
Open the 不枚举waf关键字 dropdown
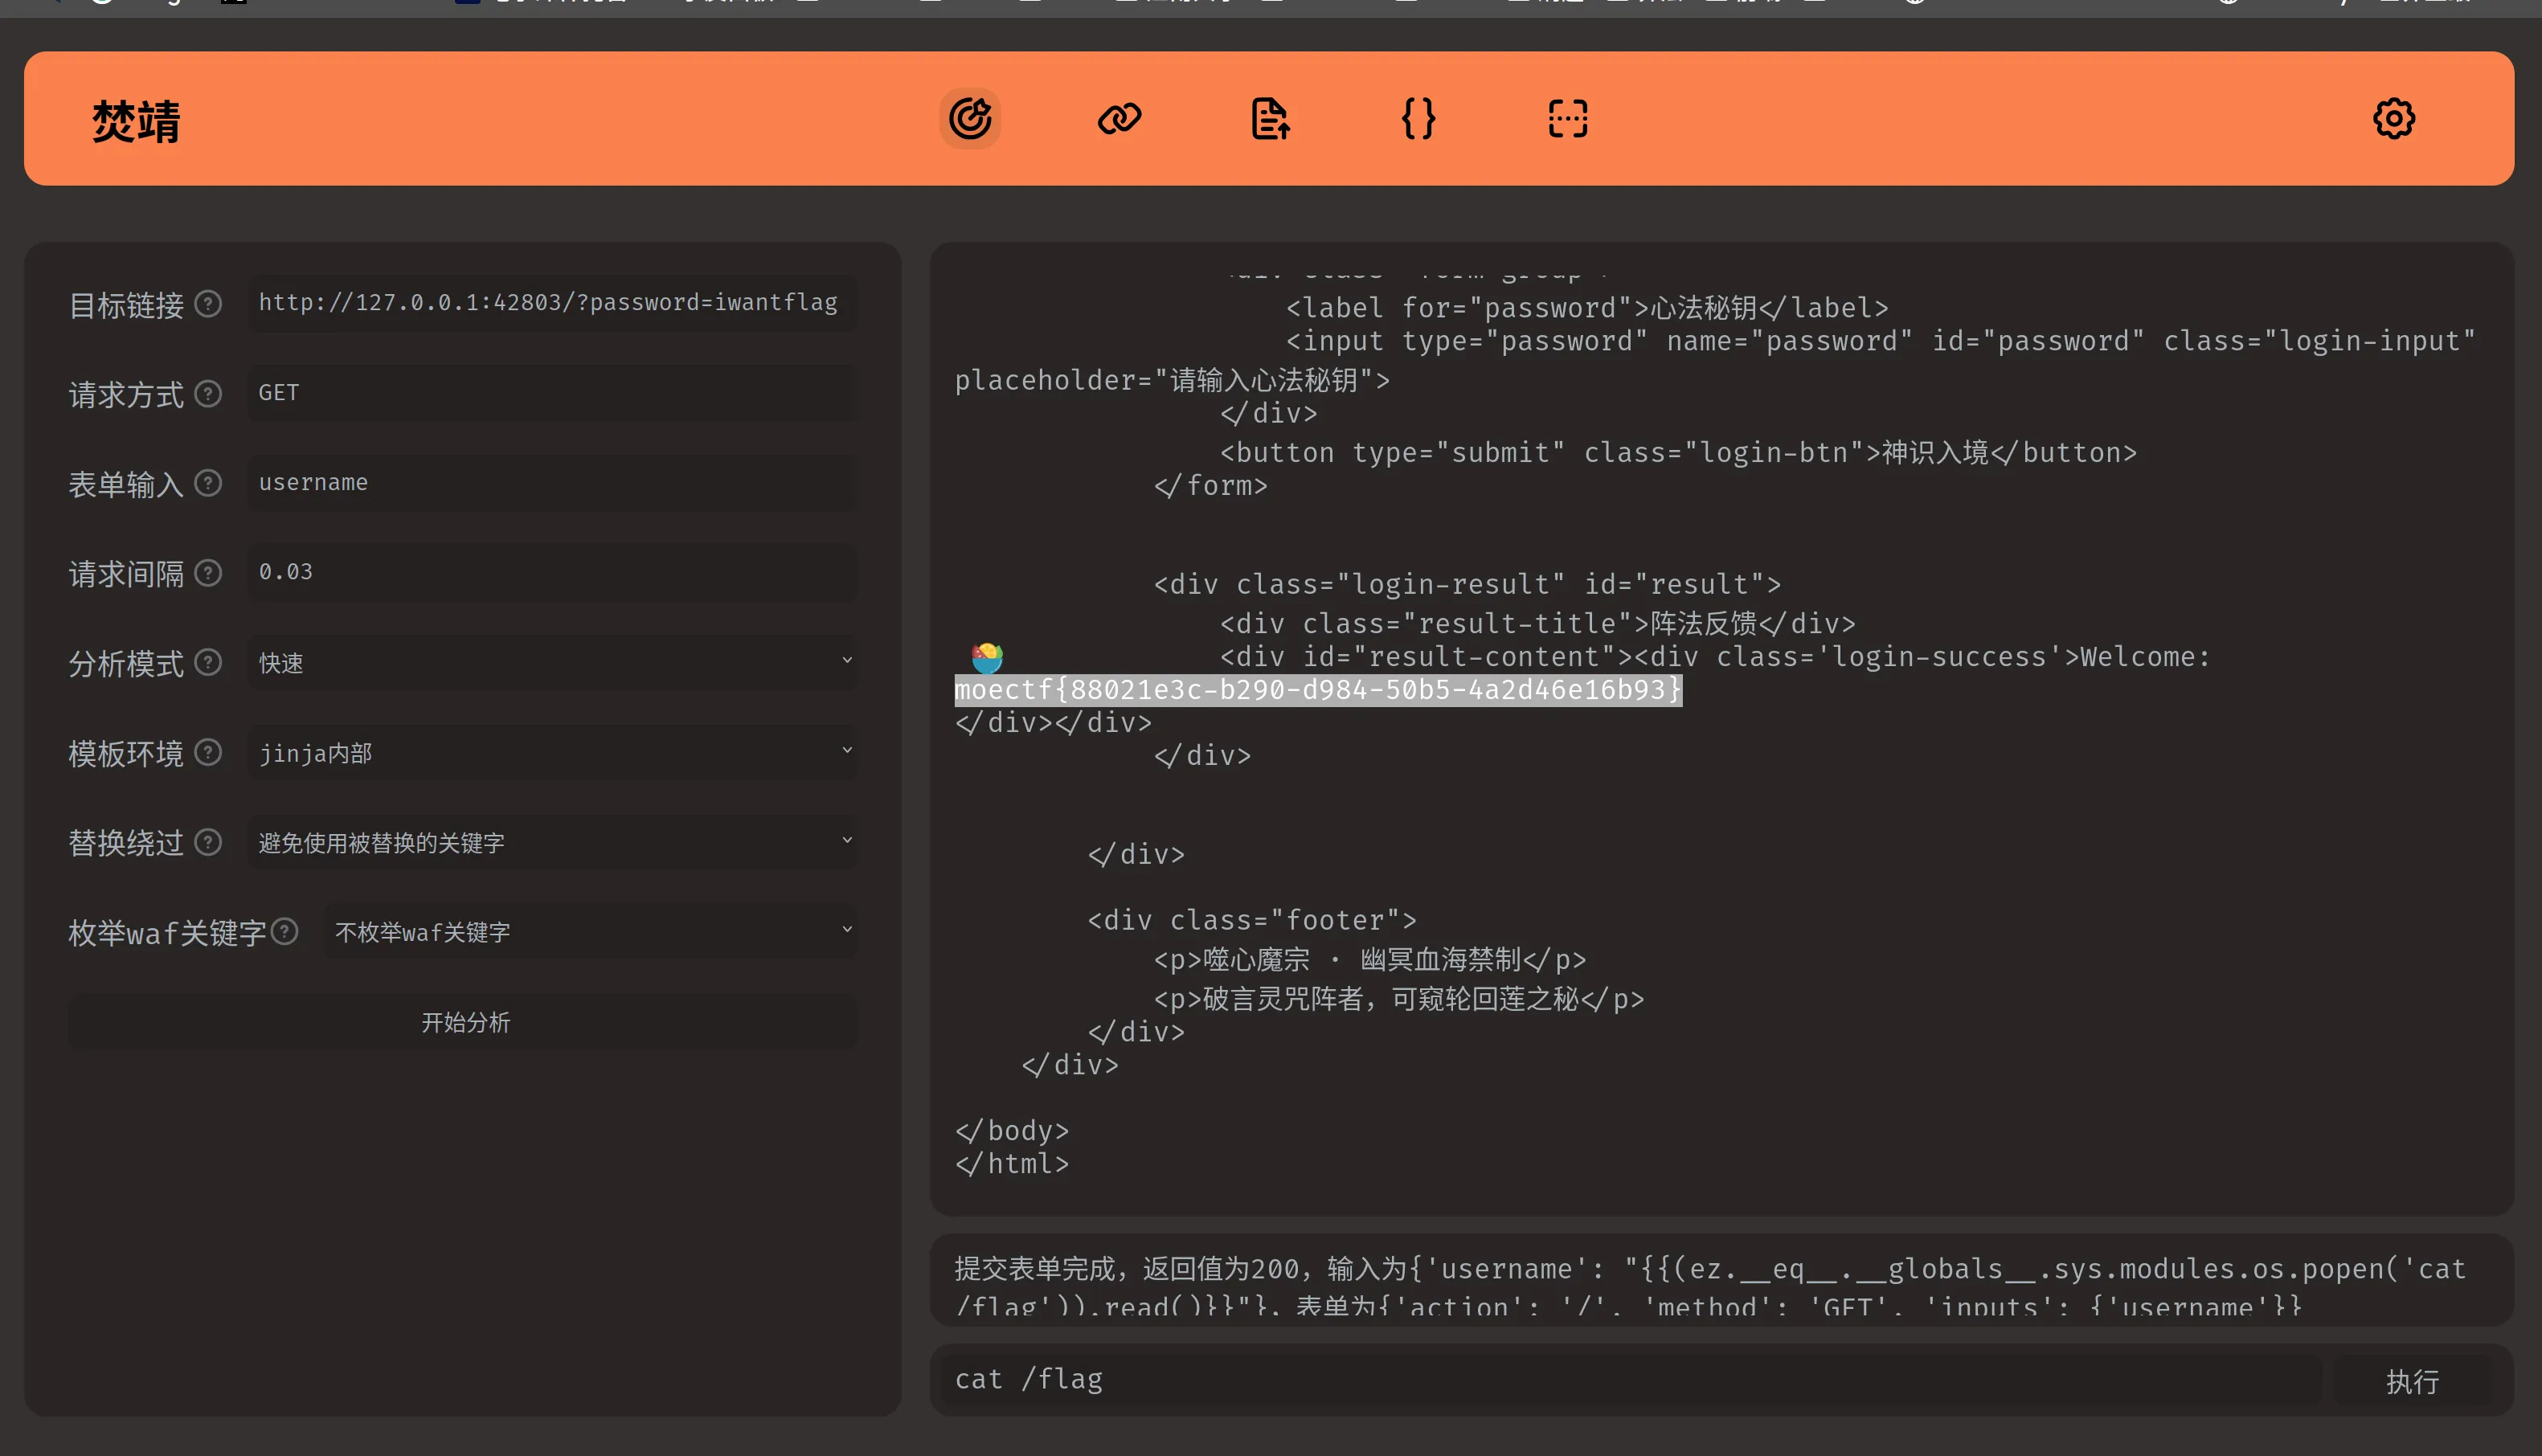pyautogui.click(x=590, y=932)
